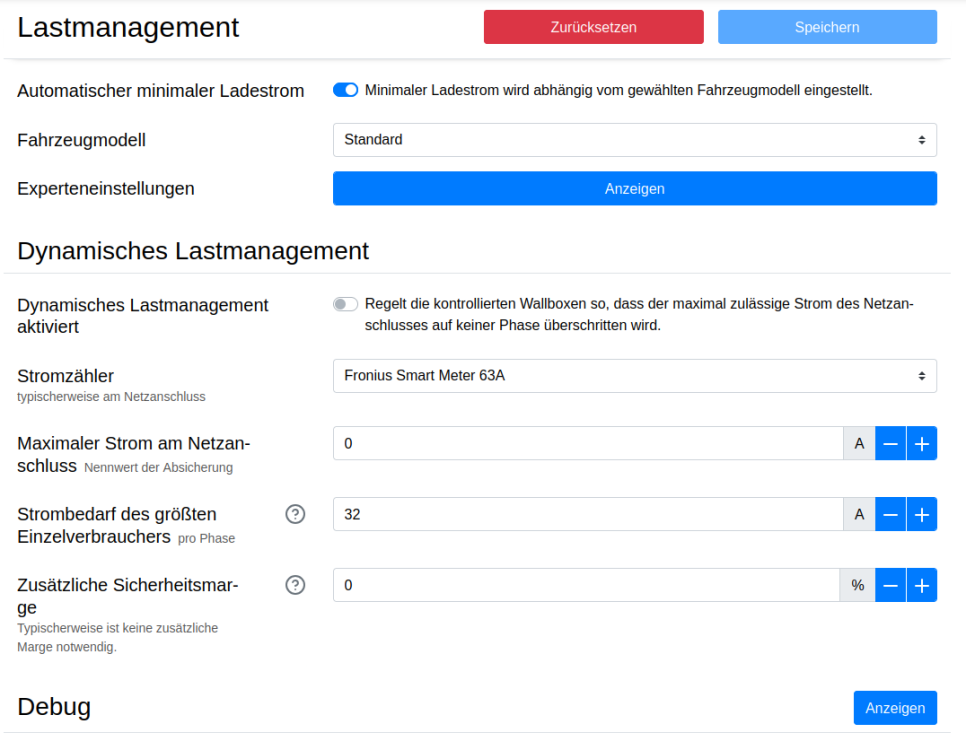The height and width of the screenshot is (750, 966).
Task: Focus Maximaler Strom am Netzanschluss input field
Action: 588,443
